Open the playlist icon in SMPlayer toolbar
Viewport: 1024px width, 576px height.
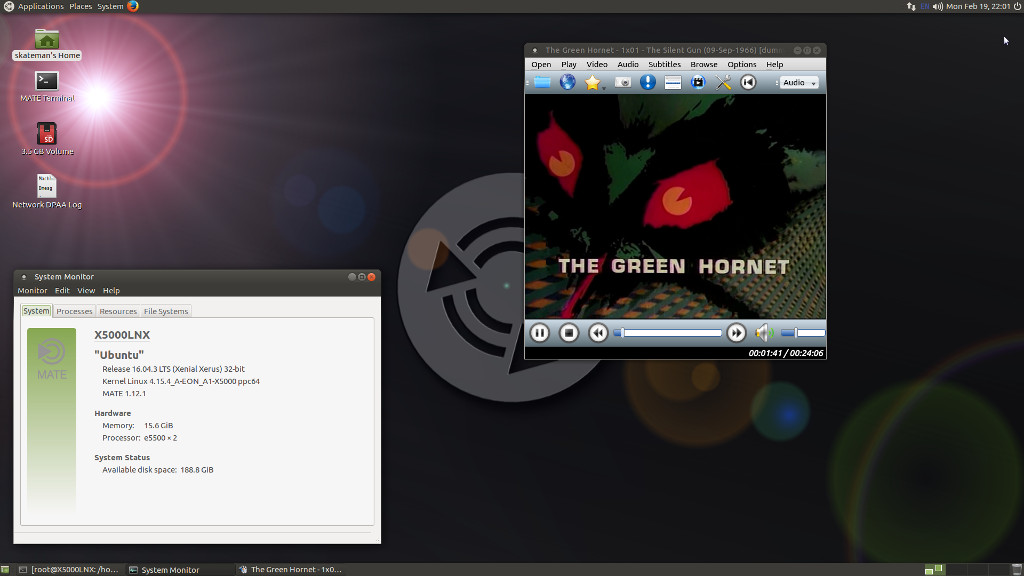pos(673,82)
